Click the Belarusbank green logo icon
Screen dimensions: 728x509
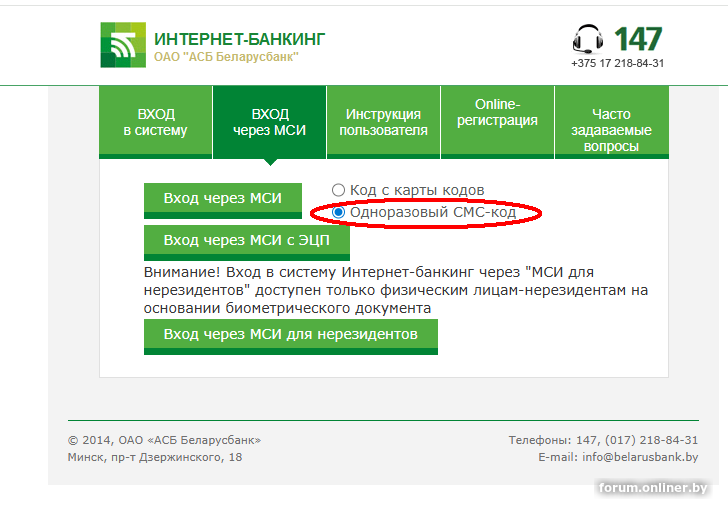pyautogui.click(x=123, y=45)
